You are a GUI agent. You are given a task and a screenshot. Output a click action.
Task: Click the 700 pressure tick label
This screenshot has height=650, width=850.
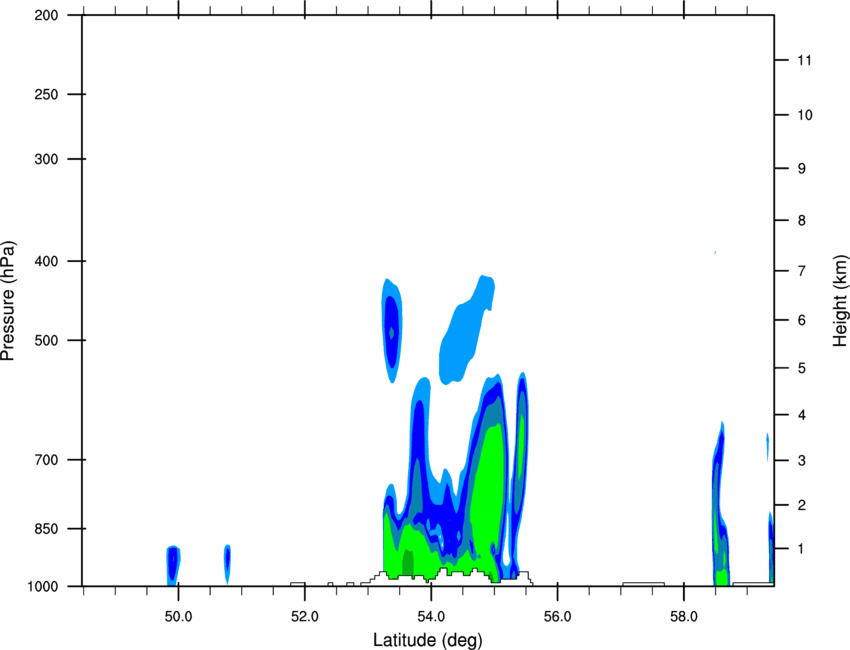(46, 460)
